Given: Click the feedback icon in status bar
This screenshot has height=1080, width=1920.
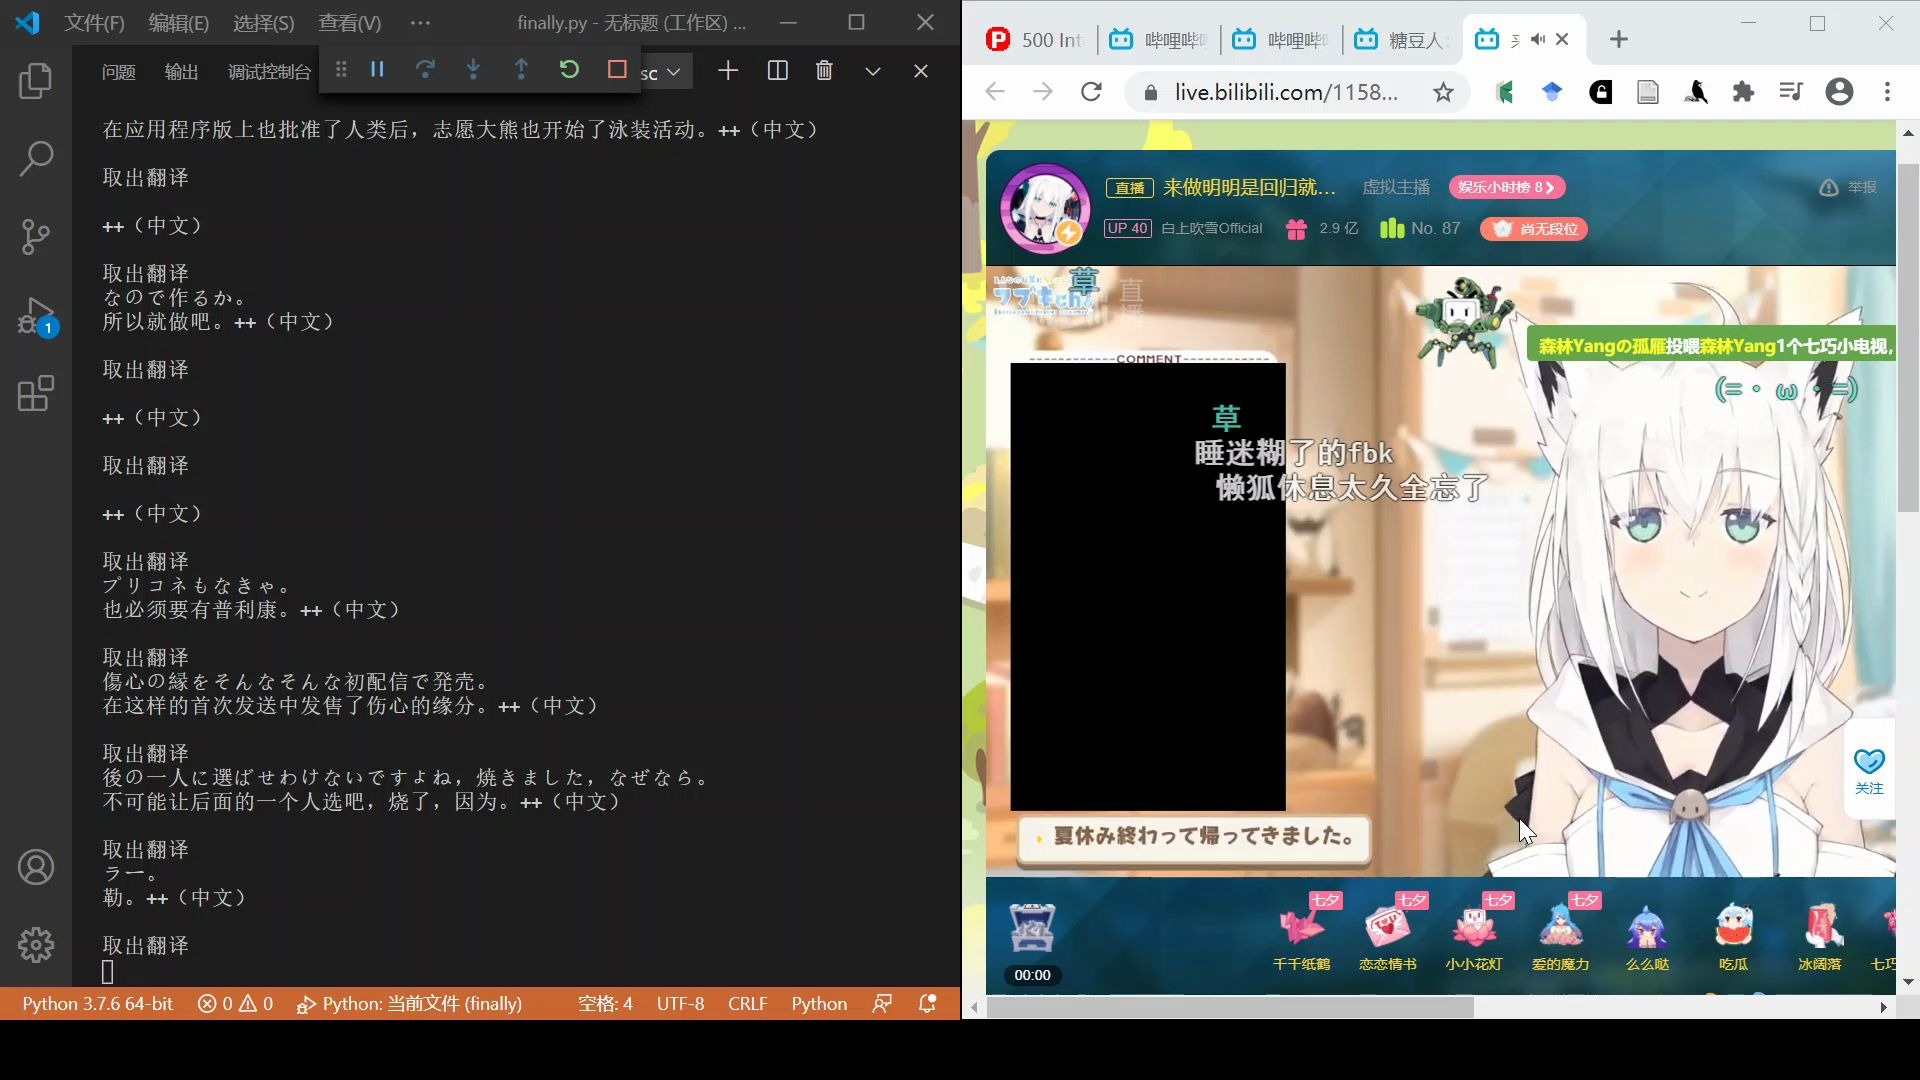Looking at the screenshot, I should point(882,1003).
